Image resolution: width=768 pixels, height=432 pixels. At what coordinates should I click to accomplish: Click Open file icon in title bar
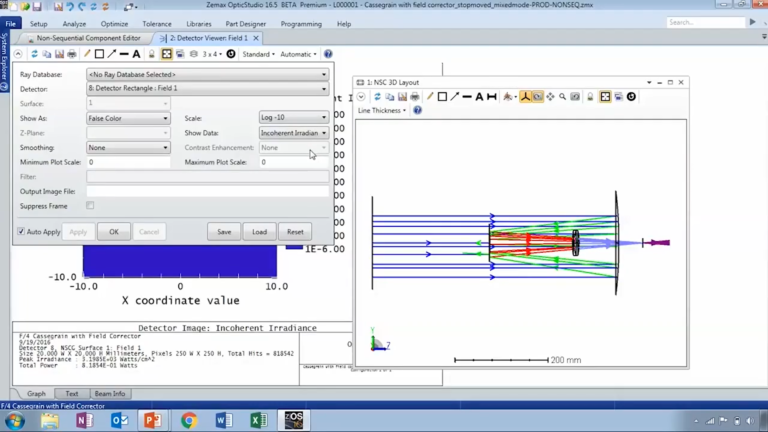click(x=25, y=6)
